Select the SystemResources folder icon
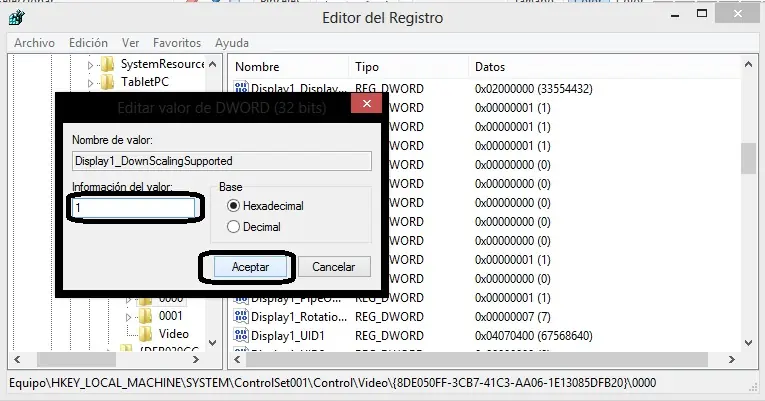This screenshot has width=765, height=401. (107, 64)
